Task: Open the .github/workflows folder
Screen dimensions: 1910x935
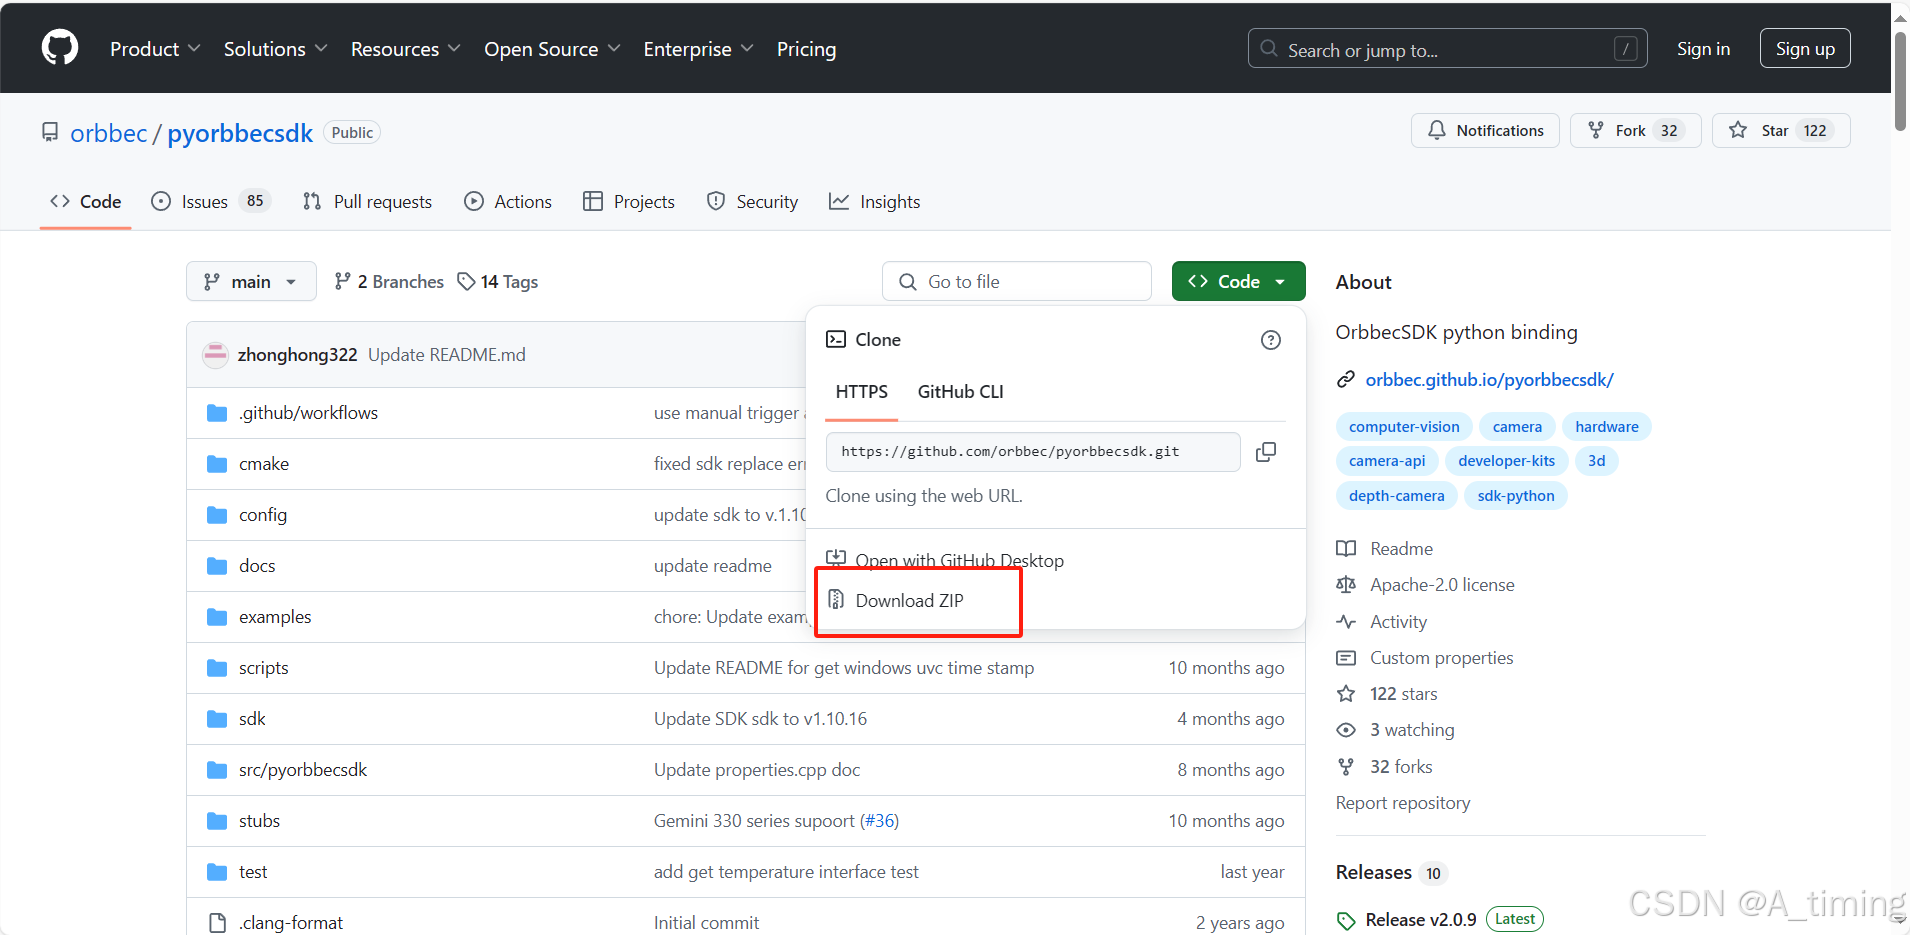Action: coord(308,413)
